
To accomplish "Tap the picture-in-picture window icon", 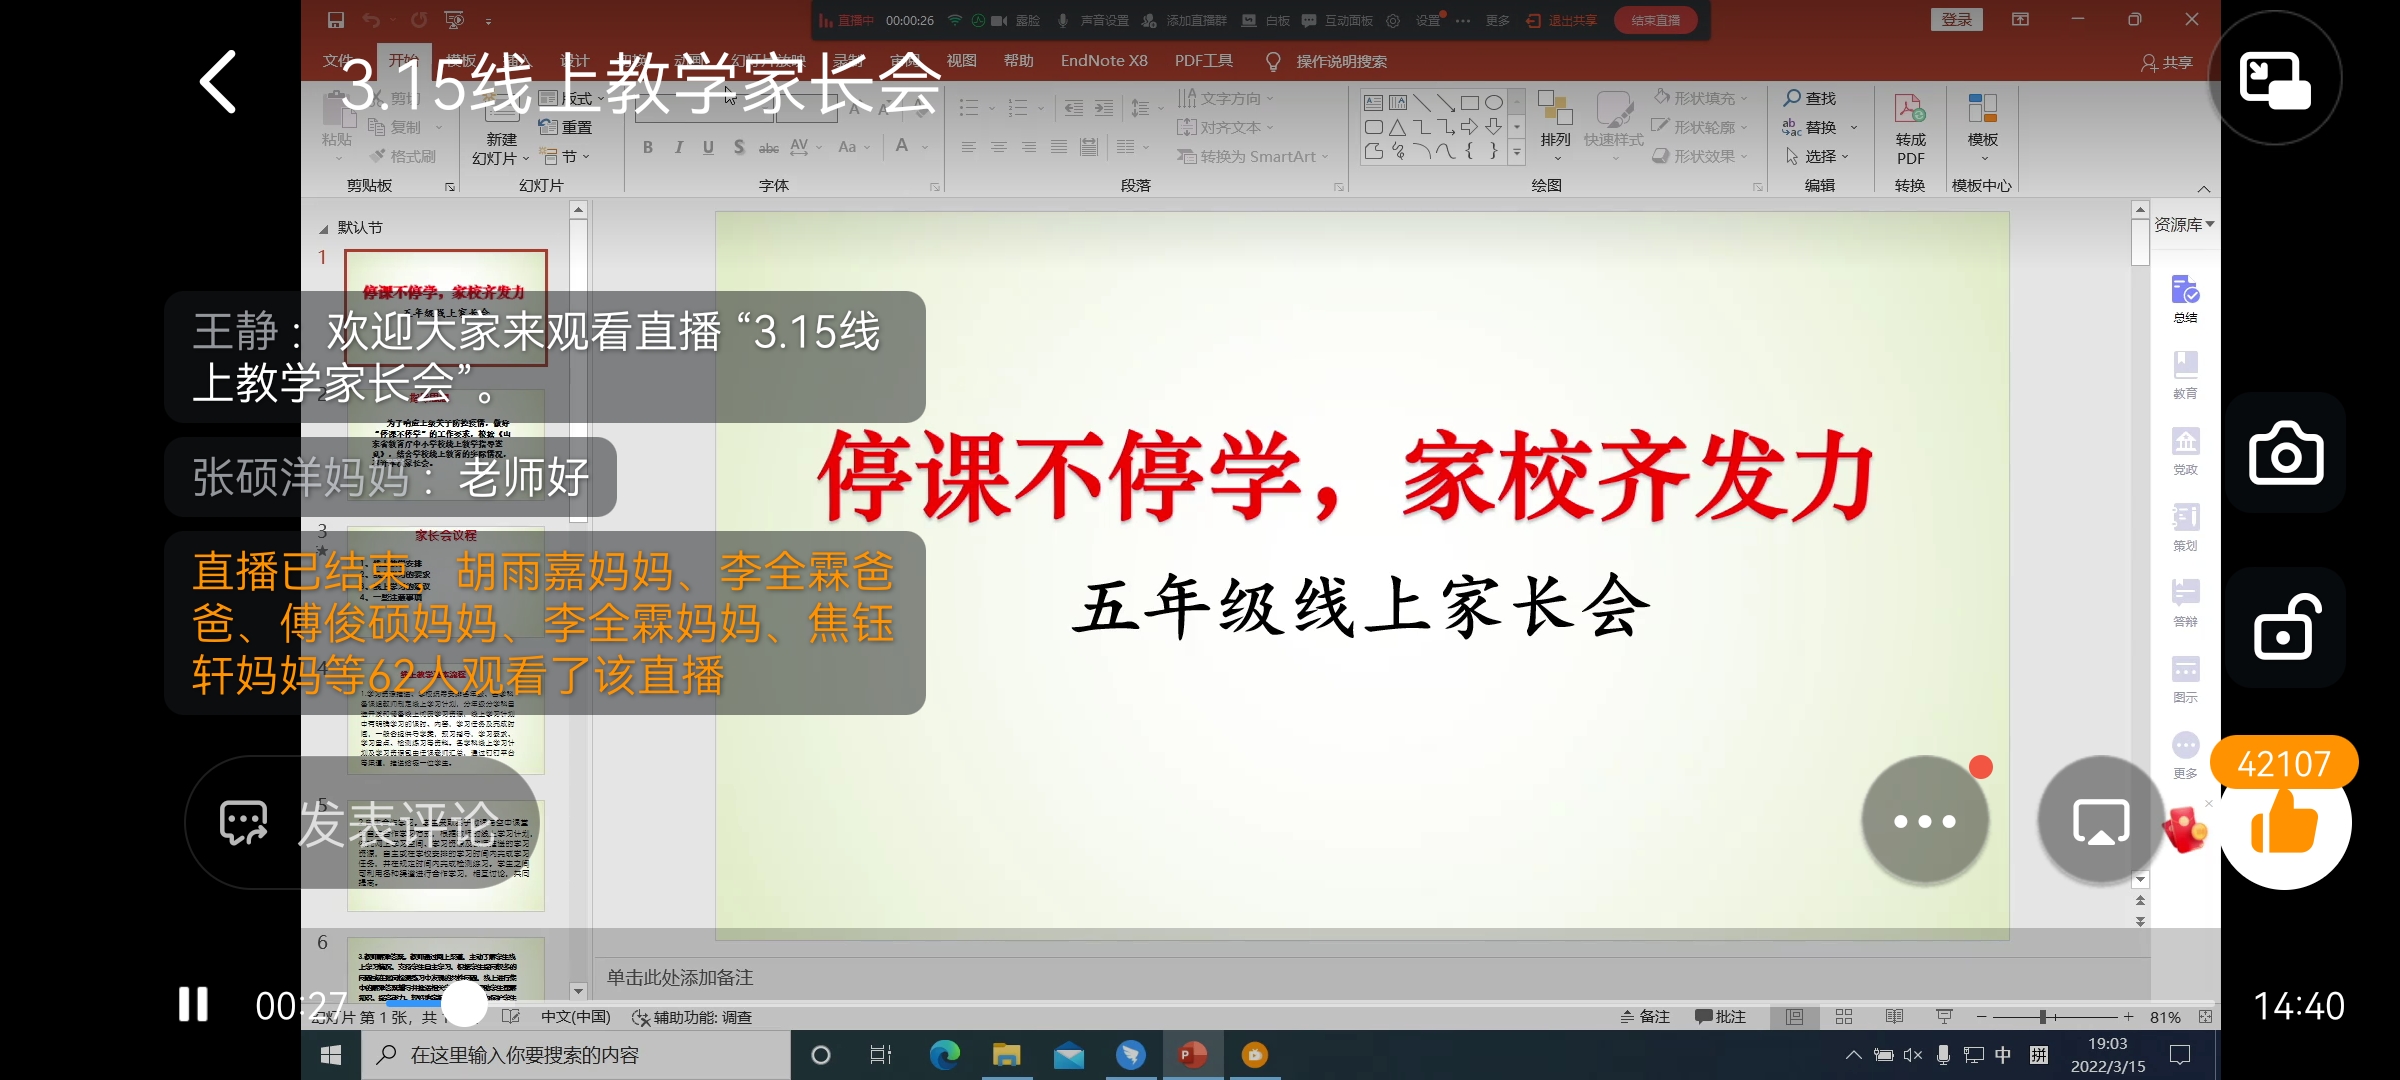I will tap(2275, 80).
